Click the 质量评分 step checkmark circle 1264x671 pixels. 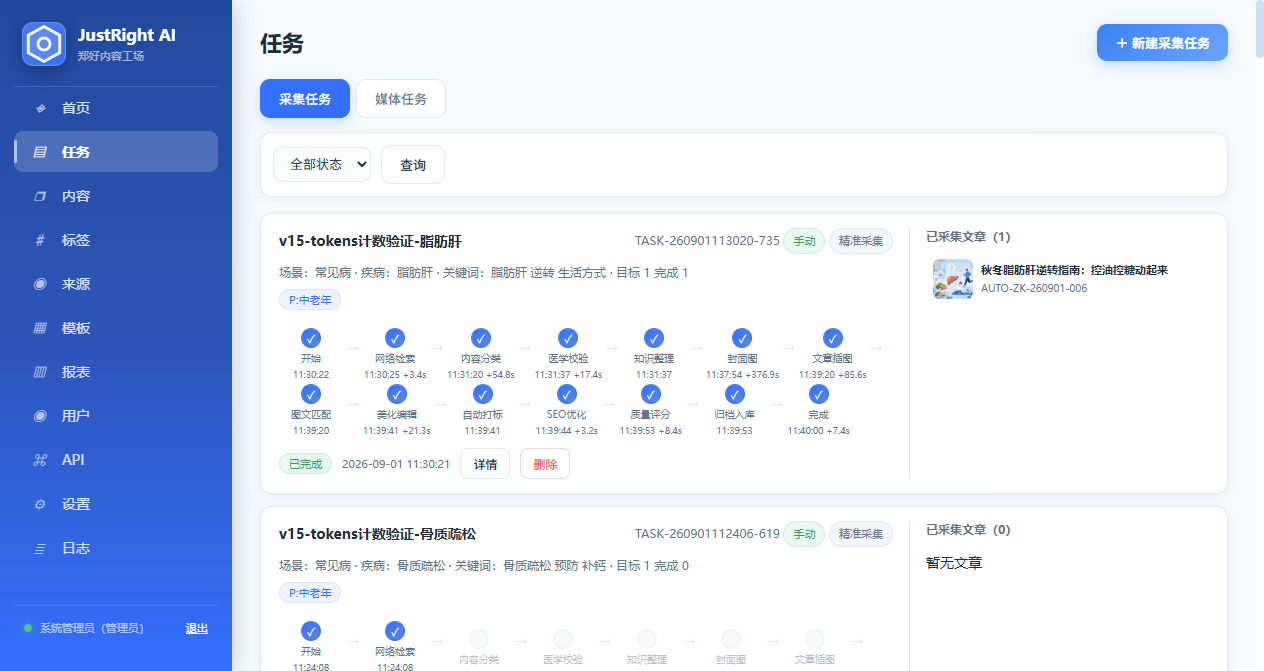pyautogui.click(x=650, y=394)
